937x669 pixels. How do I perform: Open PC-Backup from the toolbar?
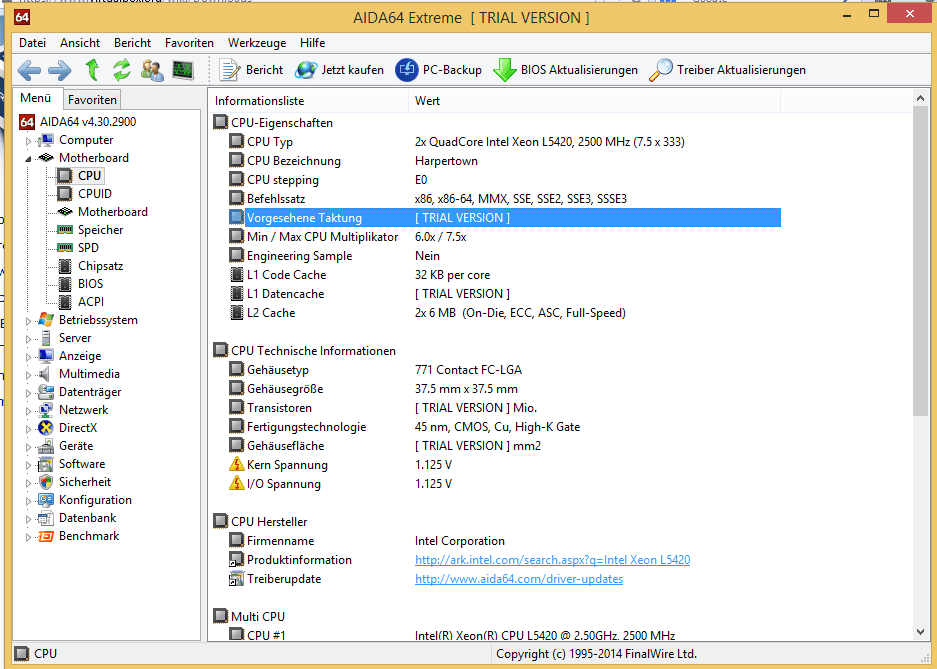439,70
